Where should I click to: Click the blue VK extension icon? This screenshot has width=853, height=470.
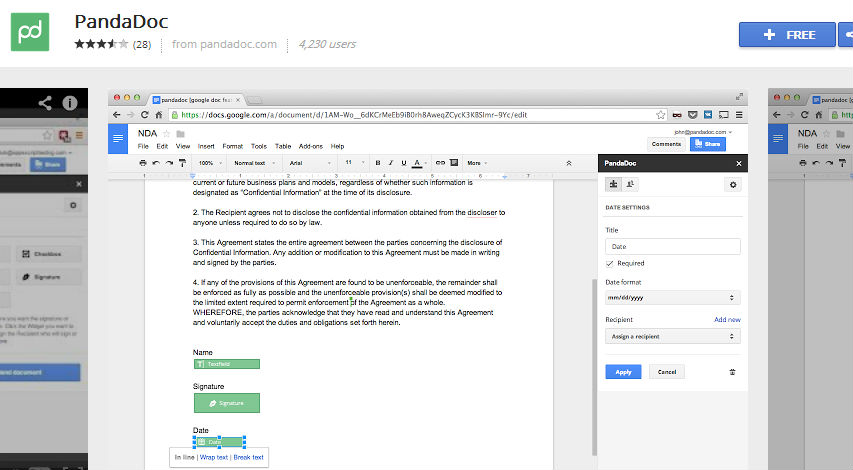click(x=708, y=115)
